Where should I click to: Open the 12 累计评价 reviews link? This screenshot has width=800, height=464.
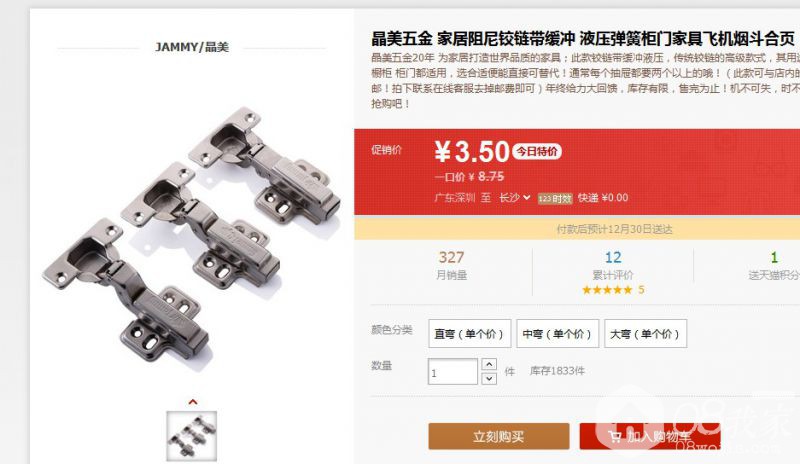click(x=613, y=265)
